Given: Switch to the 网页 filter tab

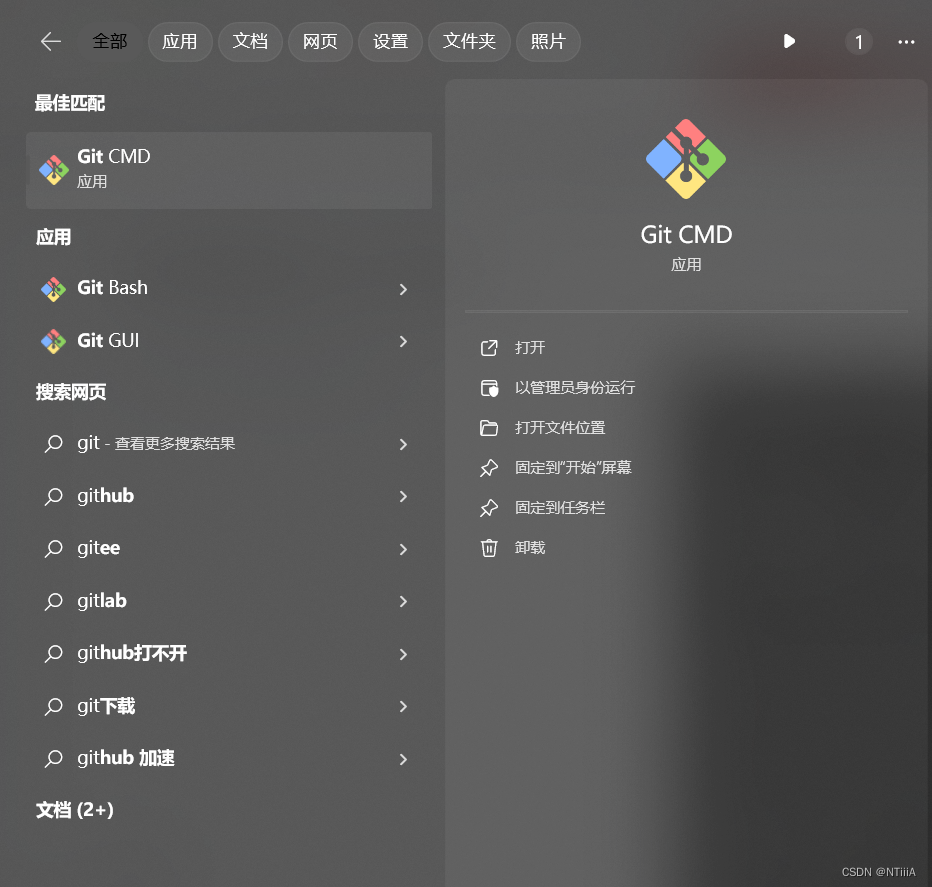Looking at the screenshot, I should 320,42.
